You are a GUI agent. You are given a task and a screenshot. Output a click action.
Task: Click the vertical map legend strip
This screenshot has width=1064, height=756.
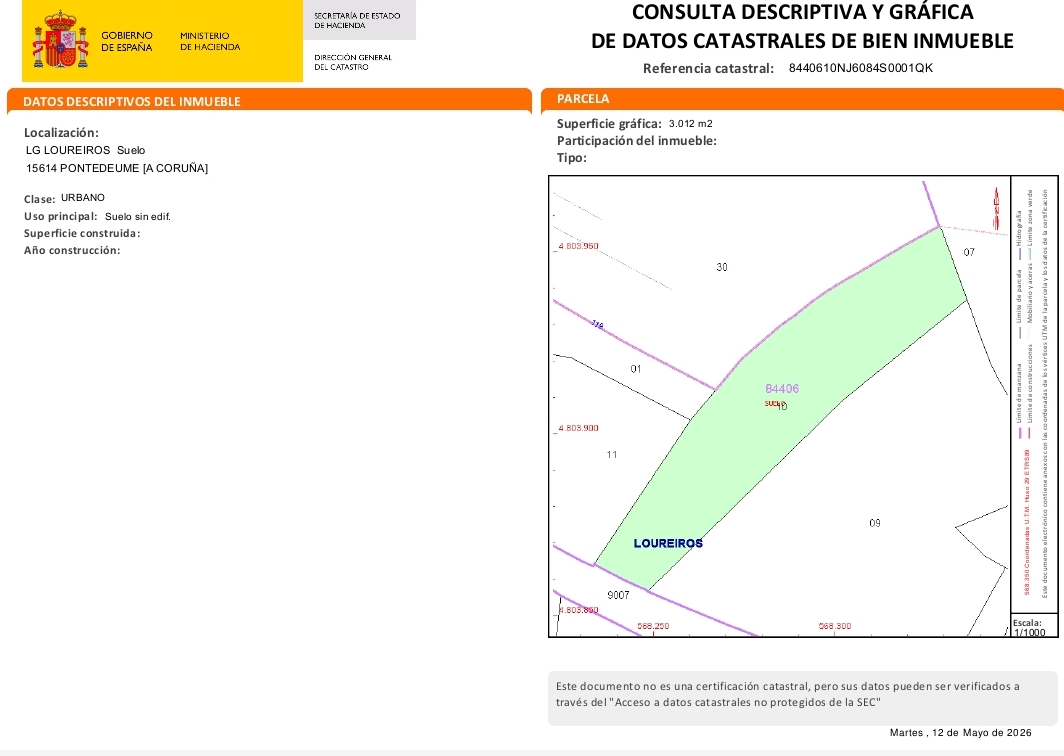pos(1033,394)
